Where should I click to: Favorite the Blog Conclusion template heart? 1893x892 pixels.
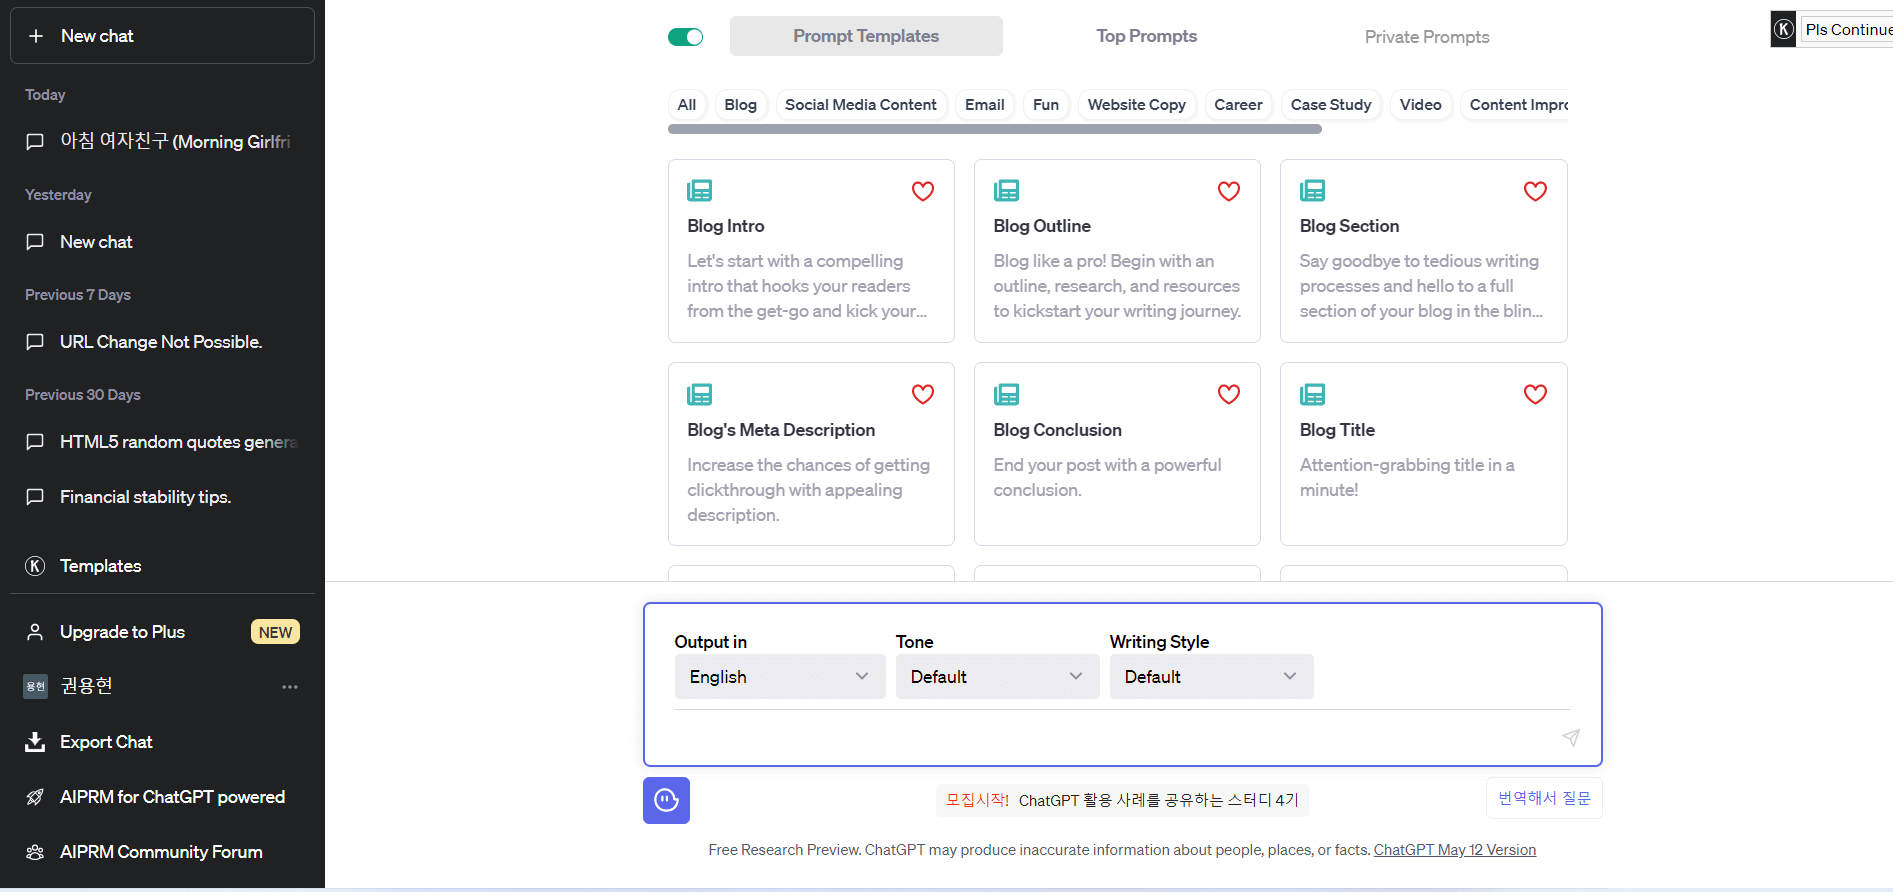[x=1229, y=394]
